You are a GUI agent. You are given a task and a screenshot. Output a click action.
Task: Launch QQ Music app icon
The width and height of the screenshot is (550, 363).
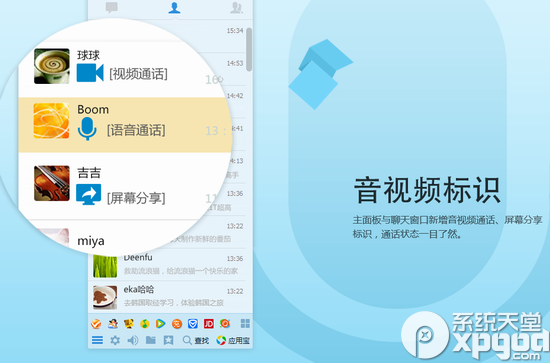(x=145, y=323)
